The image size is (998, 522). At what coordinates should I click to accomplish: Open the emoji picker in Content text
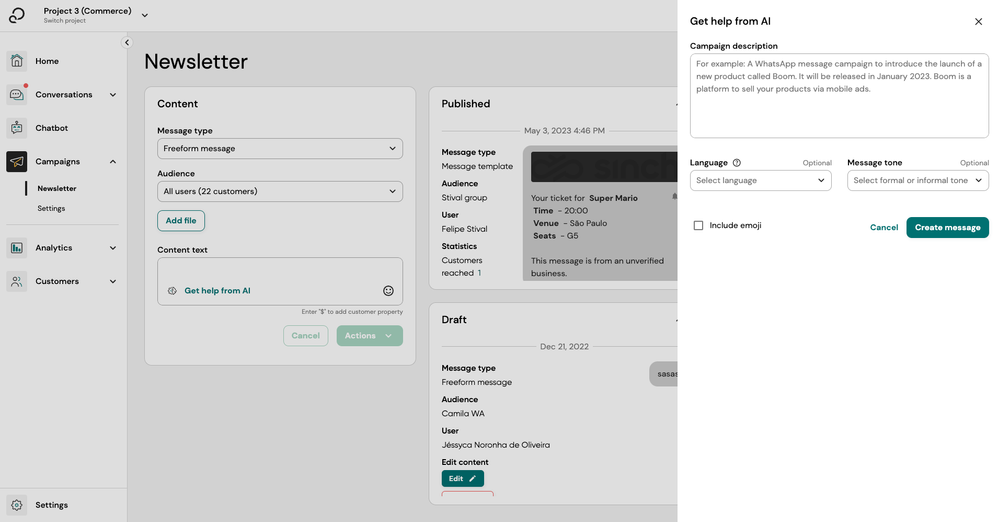[x=388, y=291]
